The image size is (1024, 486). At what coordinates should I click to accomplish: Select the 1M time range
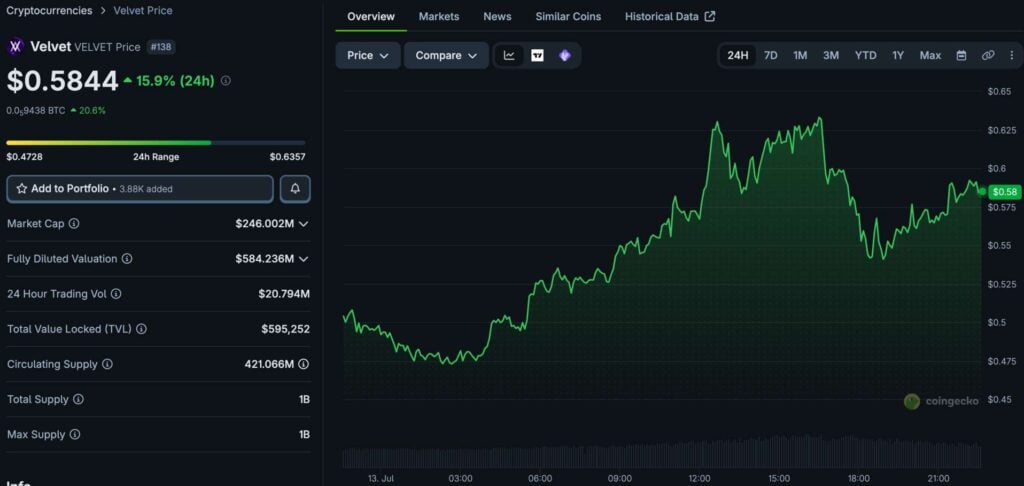coord(800,56)
